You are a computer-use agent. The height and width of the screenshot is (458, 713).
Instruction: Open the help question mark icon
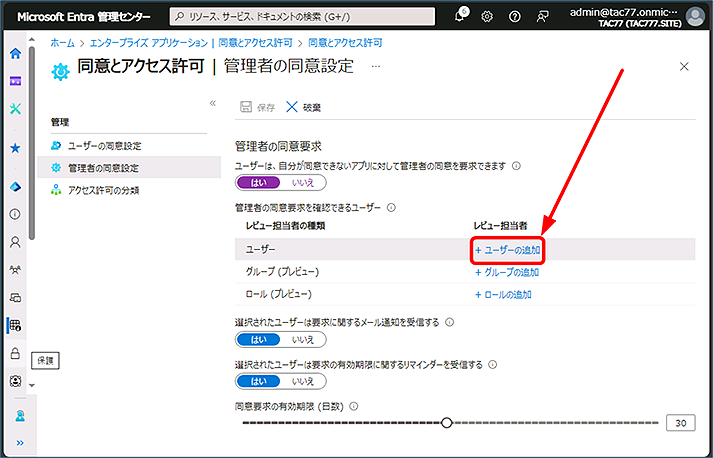point(515,17)
